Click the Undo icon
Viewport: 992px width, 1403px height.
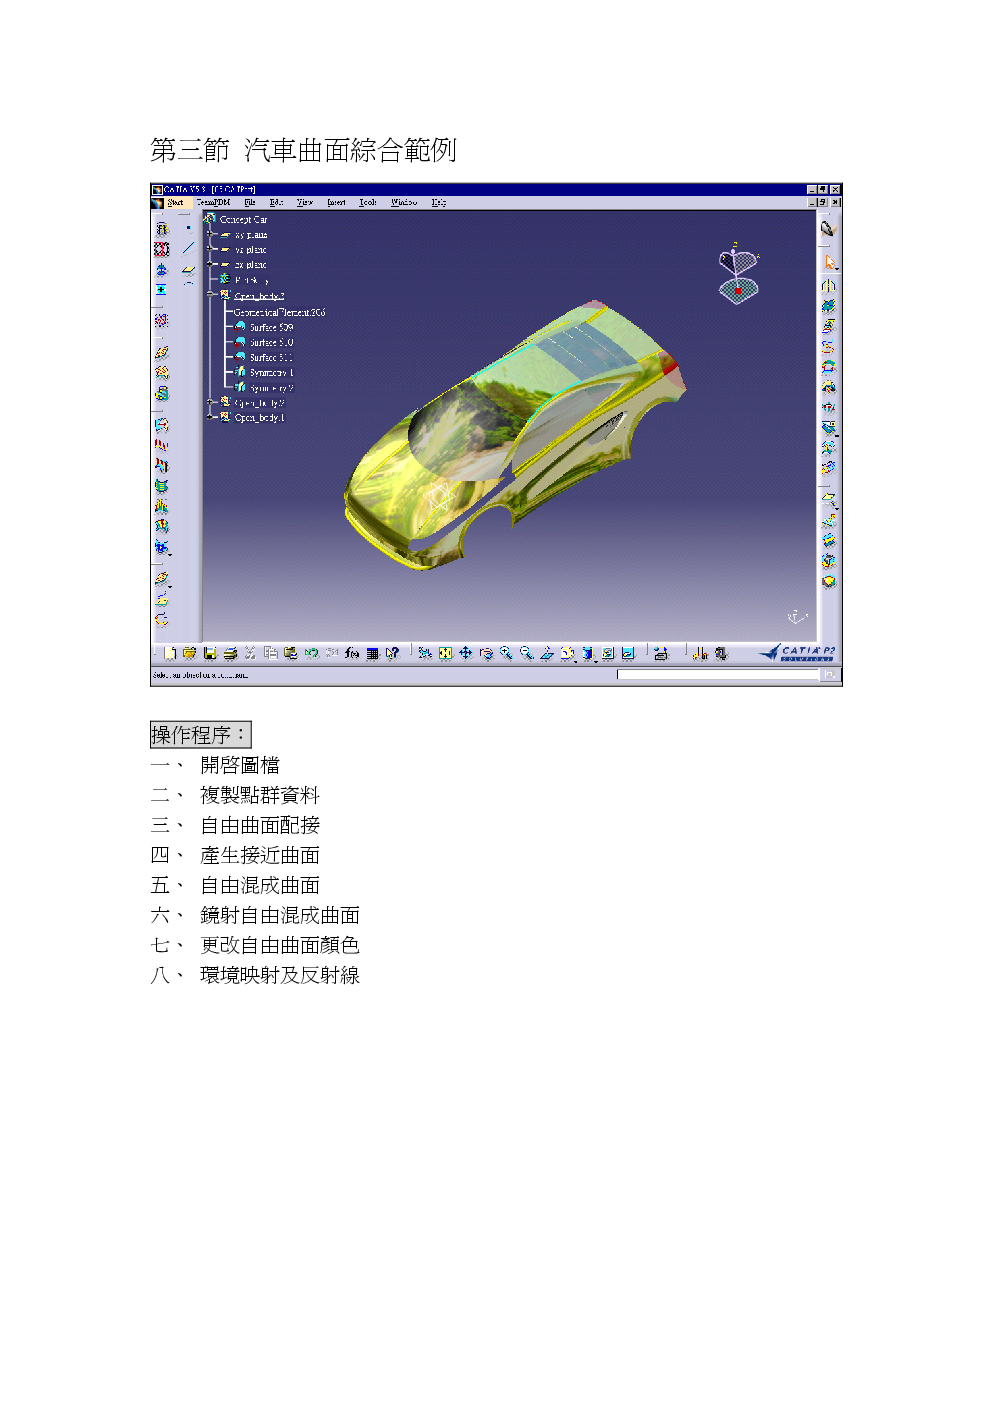coord(311,653)
